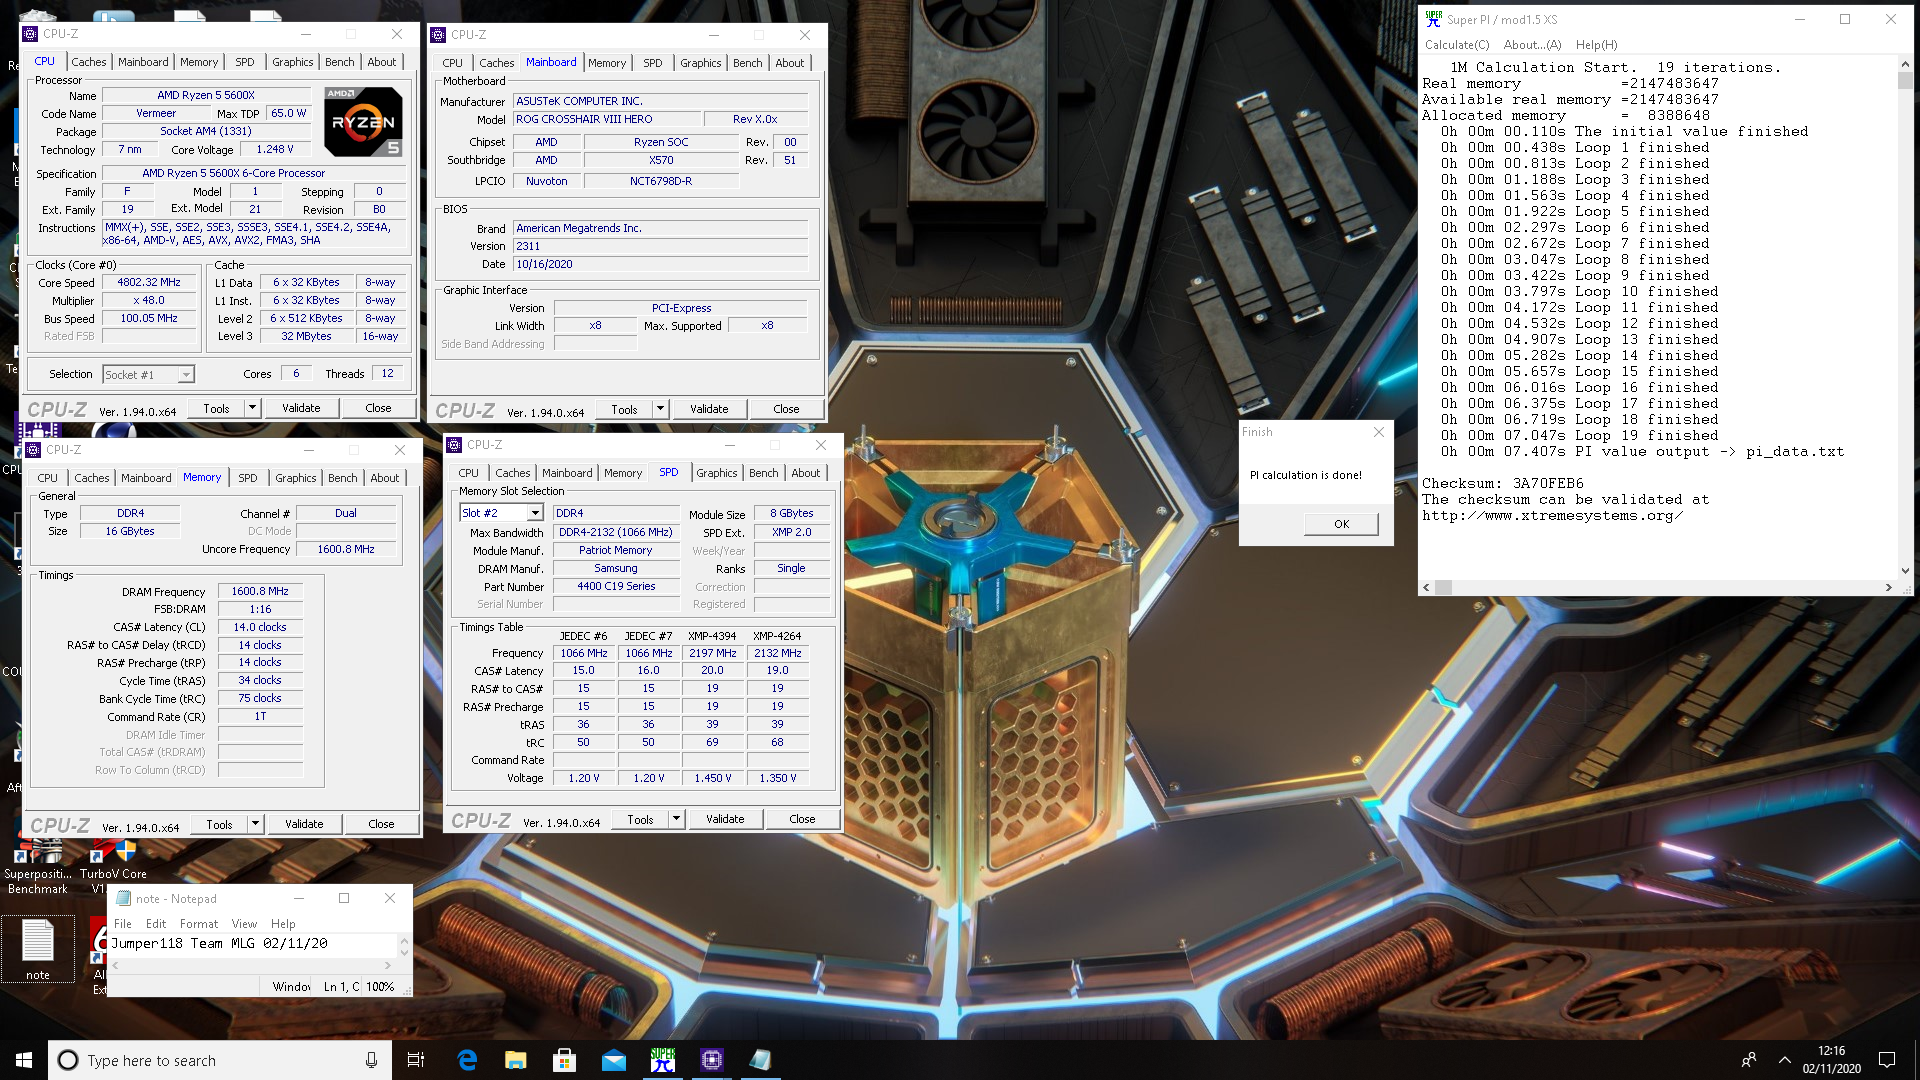This screenshot has height=1080, width=1920.
Task: Click the CPU-Z Mainboard window title icon
Action: click(438, 35)
